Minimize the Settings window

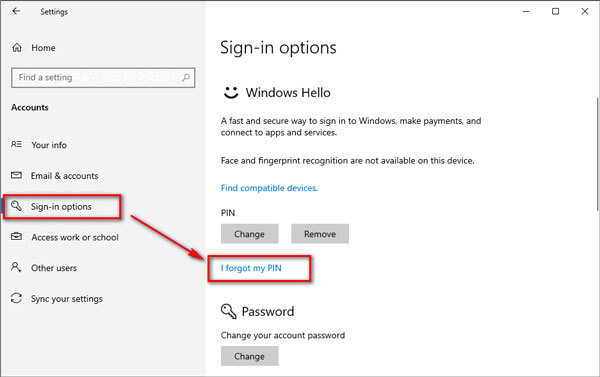(526, 11)
